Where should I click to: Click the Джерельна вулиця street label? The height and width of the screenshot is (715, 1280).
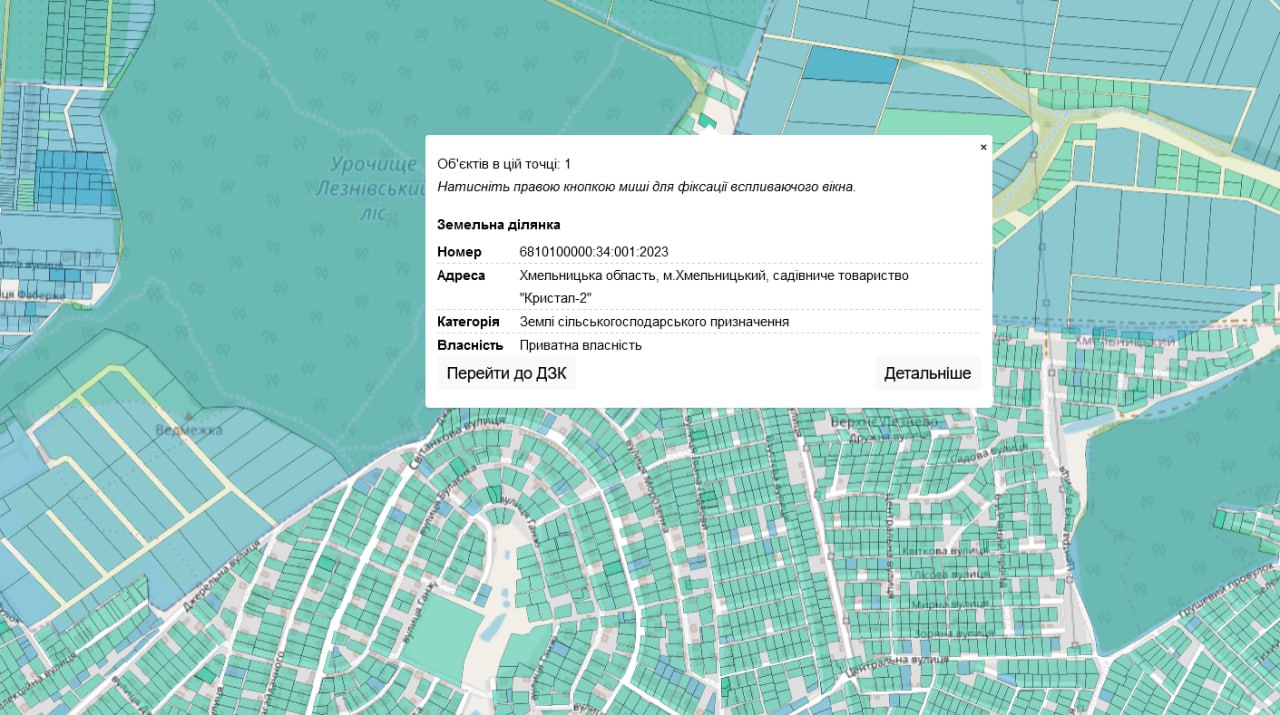[x=222, y=575]
